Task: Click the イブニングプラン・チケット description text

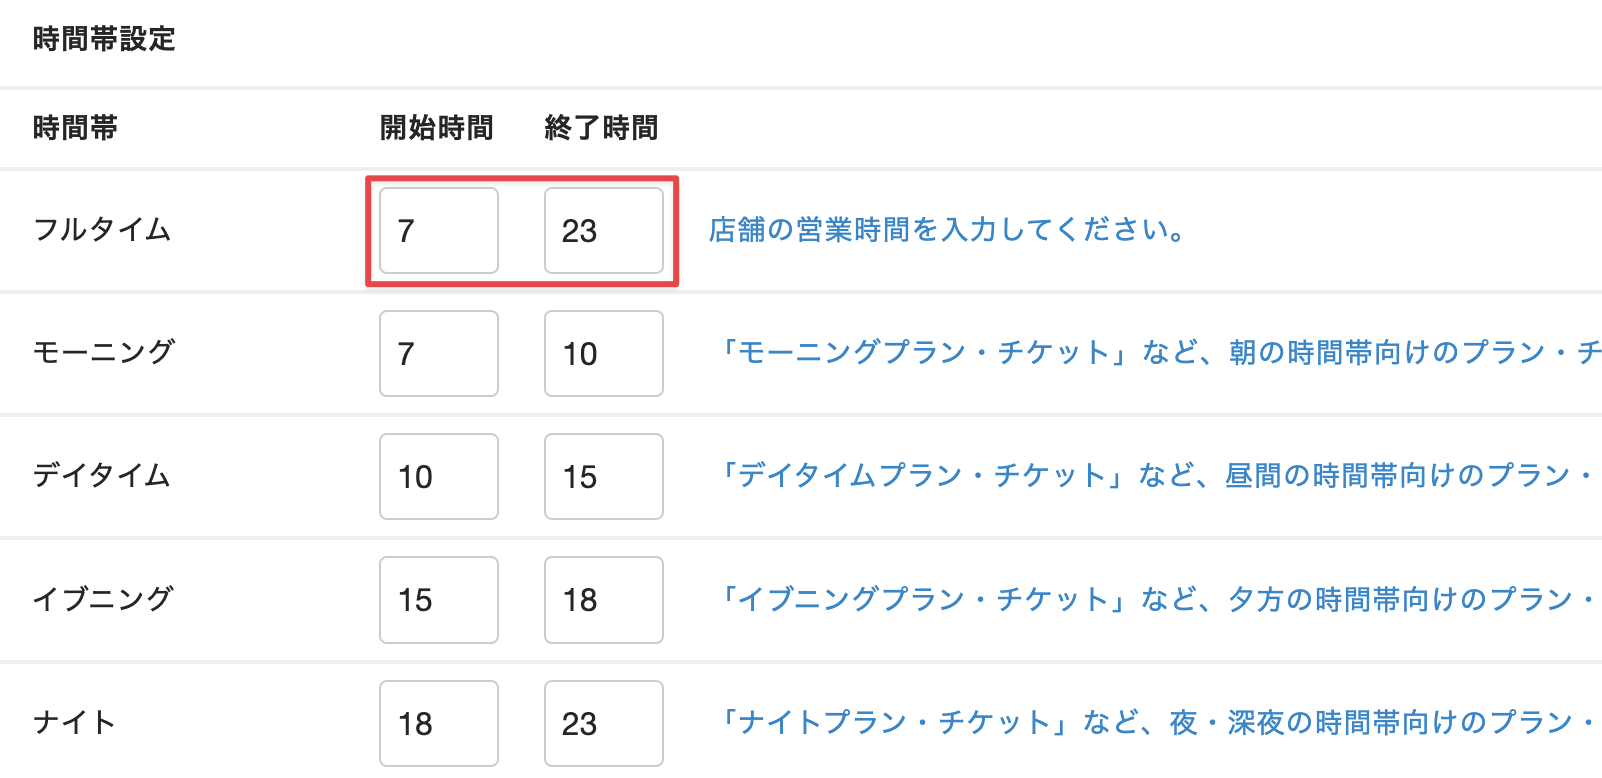Action: point(1157,599)
